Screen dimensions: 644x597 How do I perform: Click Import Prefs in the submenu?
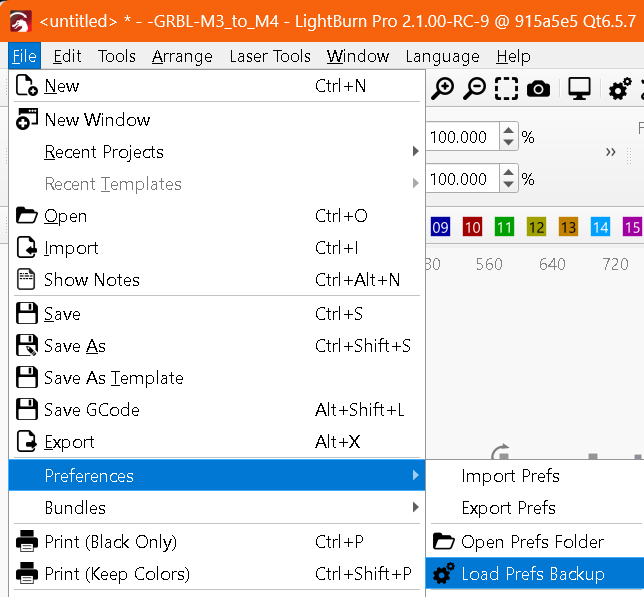click(x=510, y=476)
